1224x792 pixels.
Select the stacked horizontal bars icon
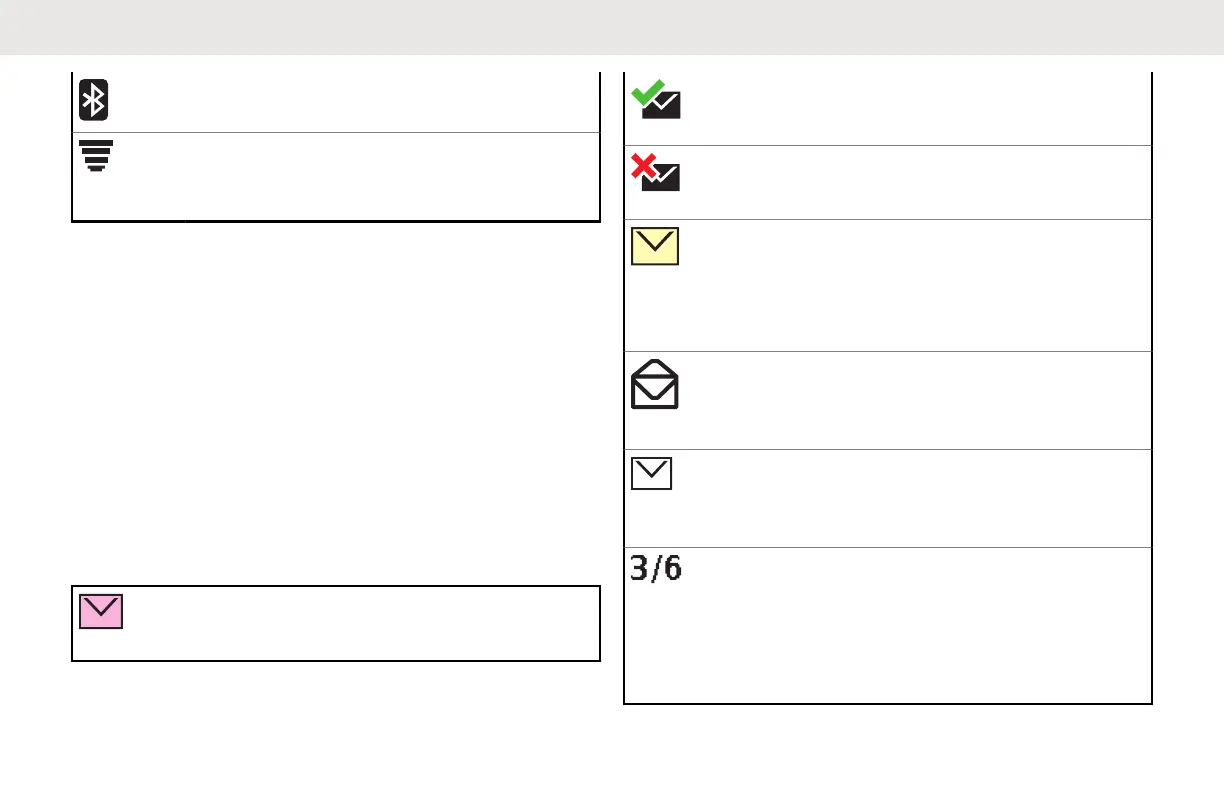[x=95, y=156]
